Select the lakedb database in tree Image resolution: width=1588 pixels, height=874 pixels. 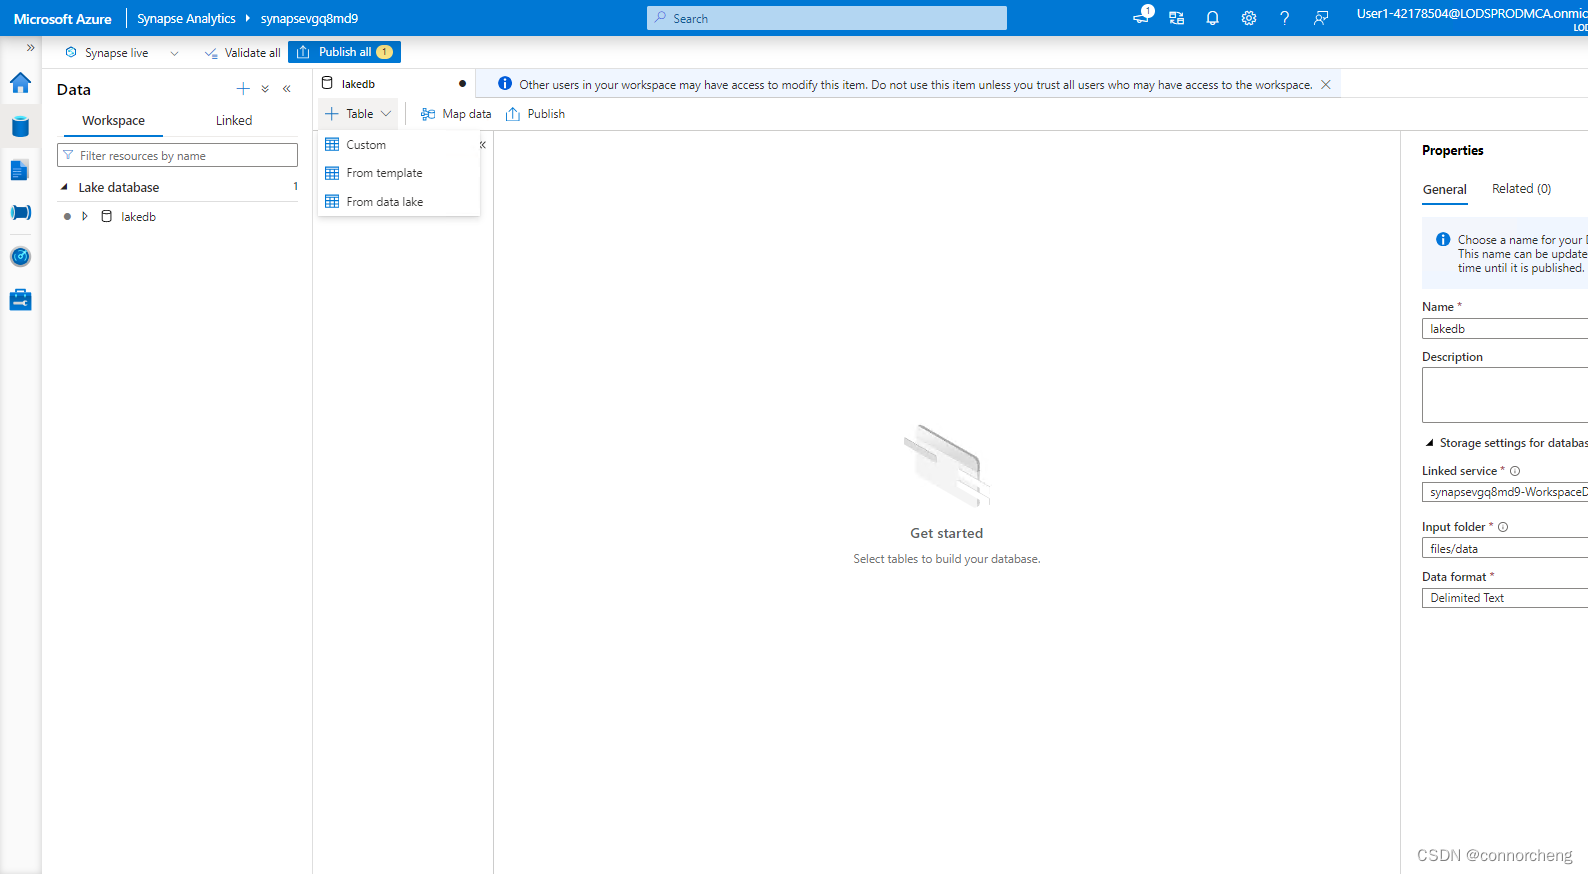coord(138,217)
